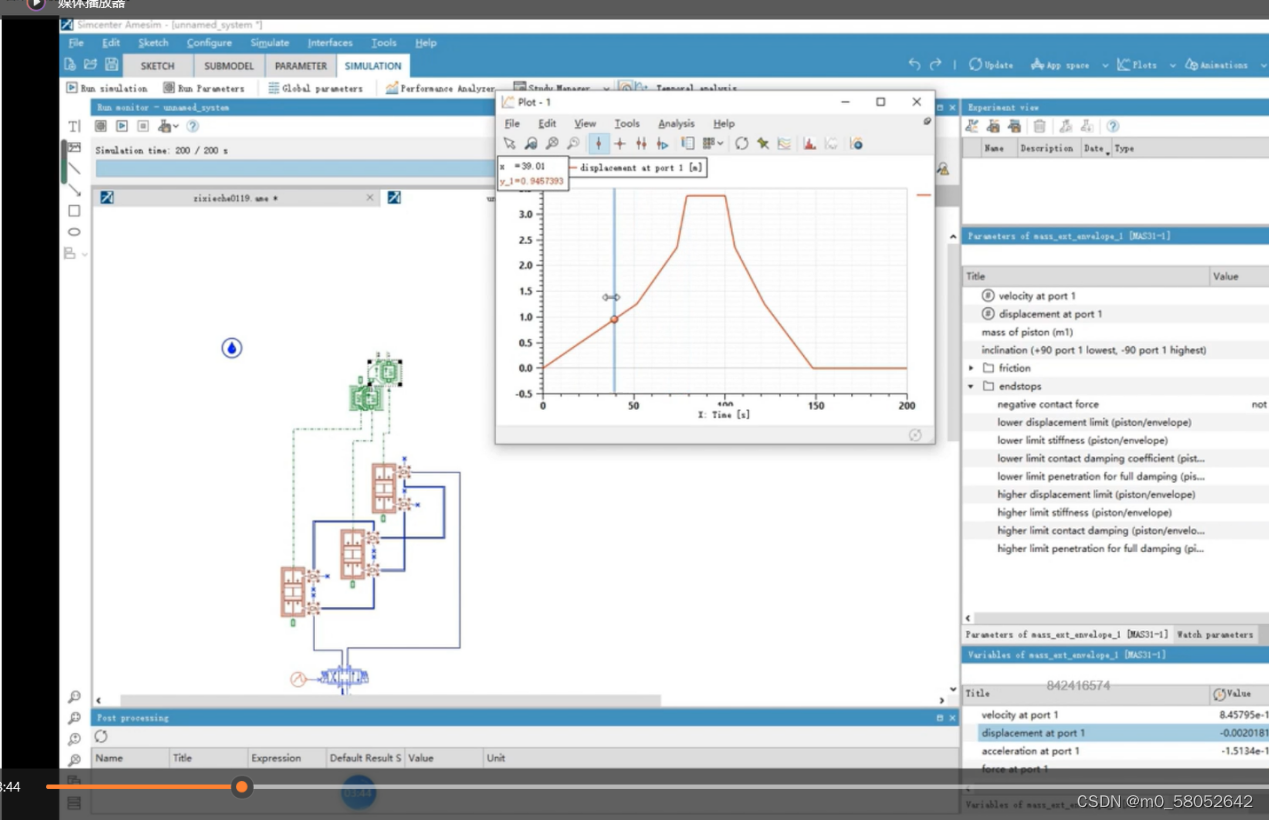1269x820 pixels.
Task: Click recalculate icon in Post processing panel
Action: (101, 737)
